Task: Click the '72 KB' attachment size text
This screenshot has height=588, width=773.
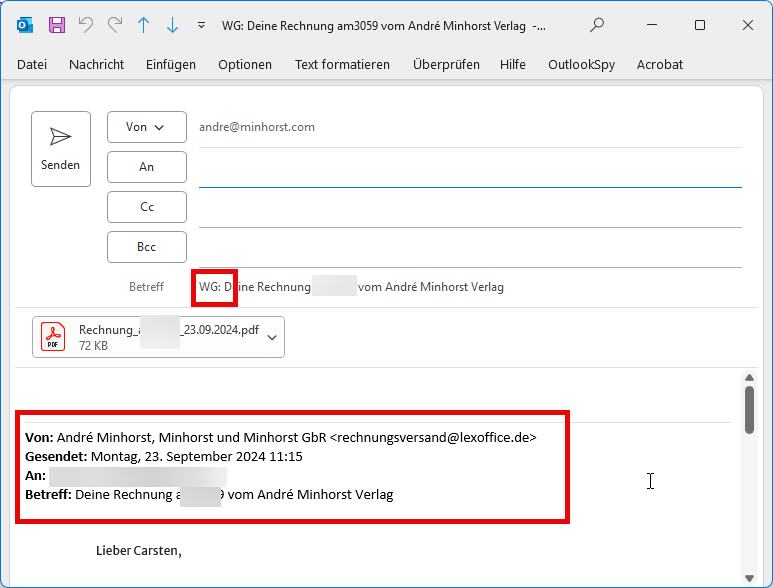Action: coord(93,346)
